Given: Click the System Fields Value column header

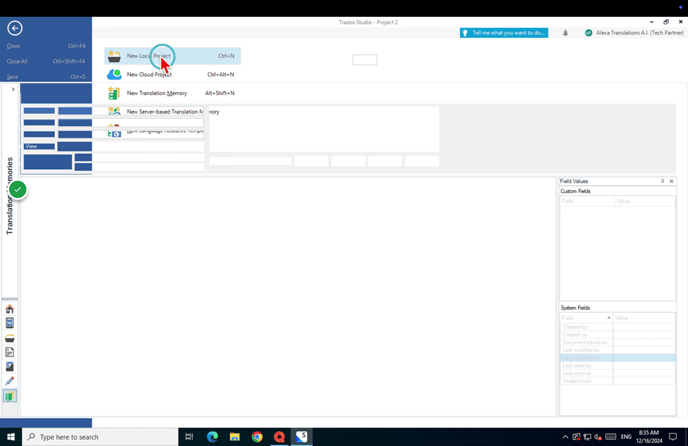Looking at the screenshot, I should coord(644,317).
